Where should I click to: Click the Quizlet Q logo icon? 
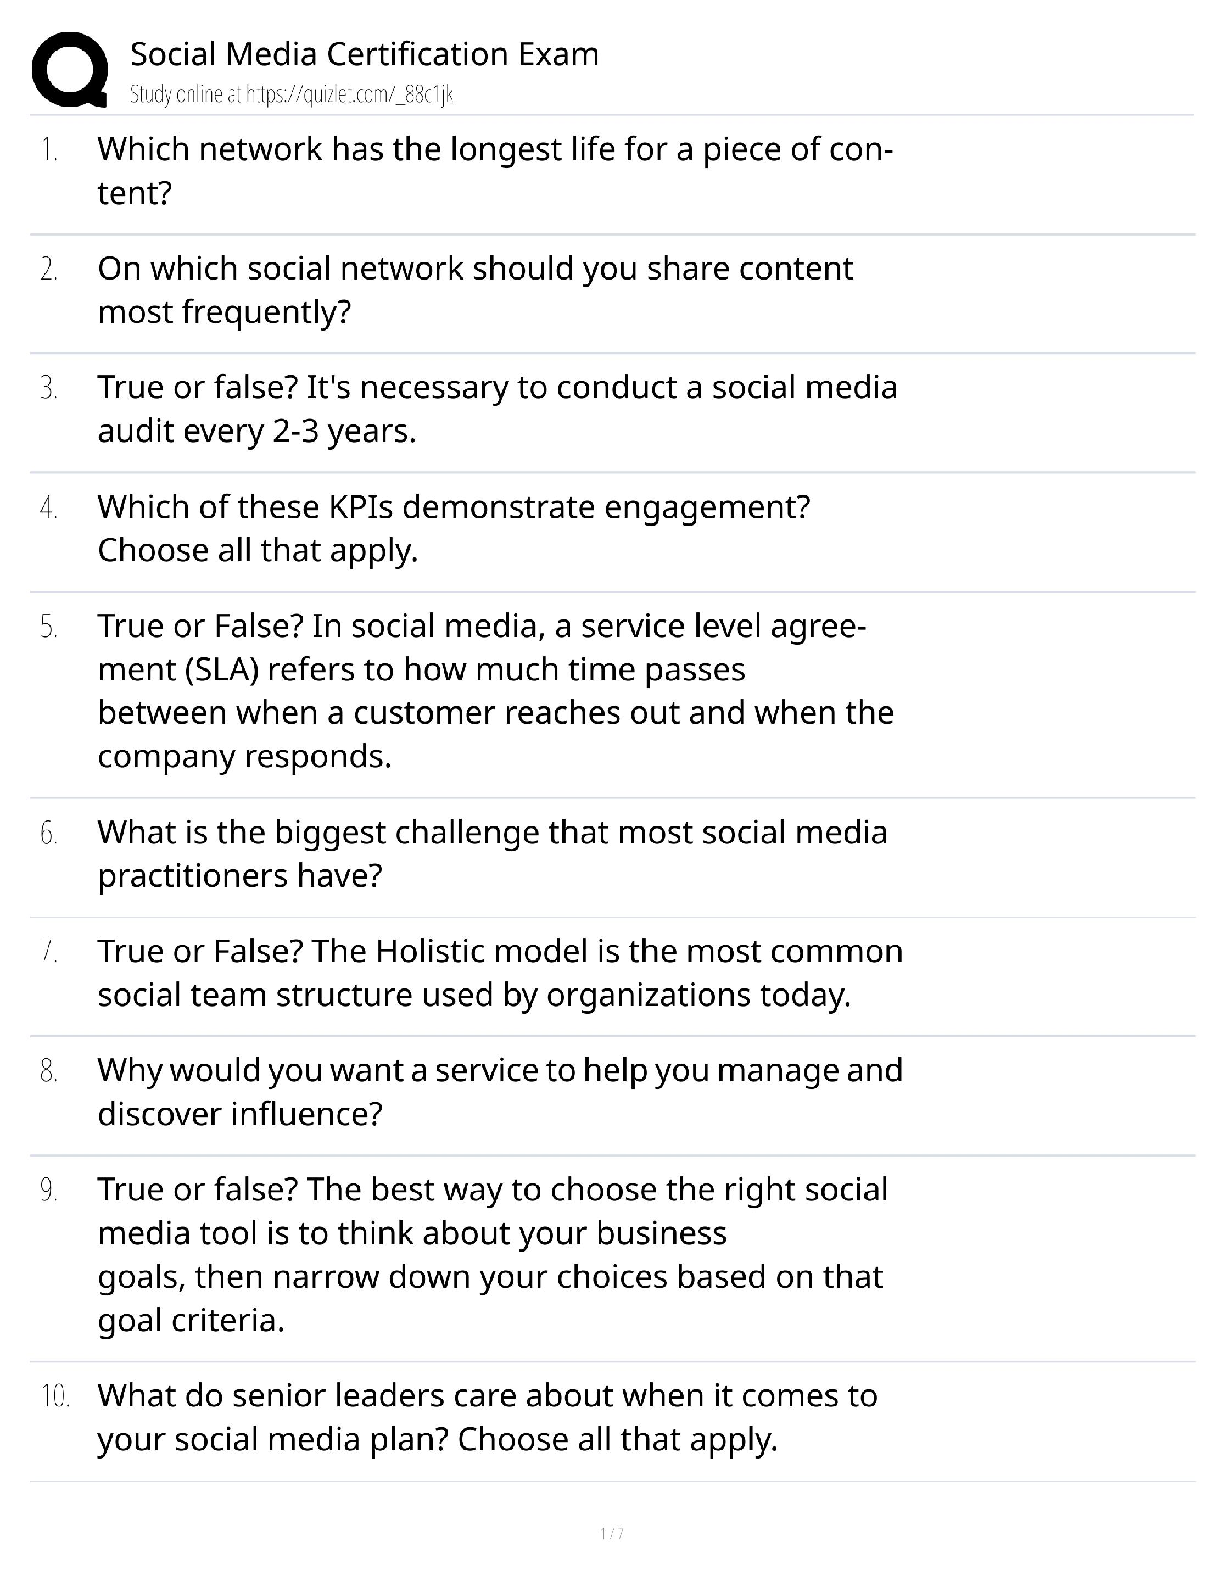coord(70,70)
